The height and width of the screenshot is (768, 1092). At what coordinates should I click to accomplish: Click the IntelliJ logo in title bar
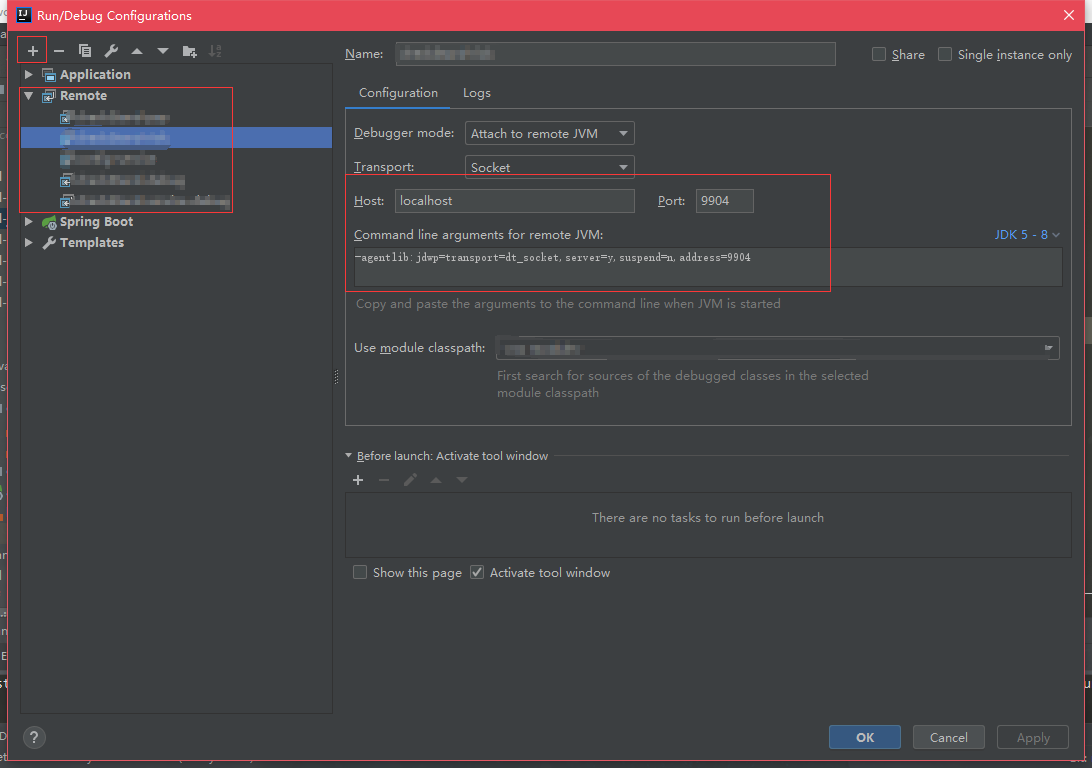click(24, 15)
